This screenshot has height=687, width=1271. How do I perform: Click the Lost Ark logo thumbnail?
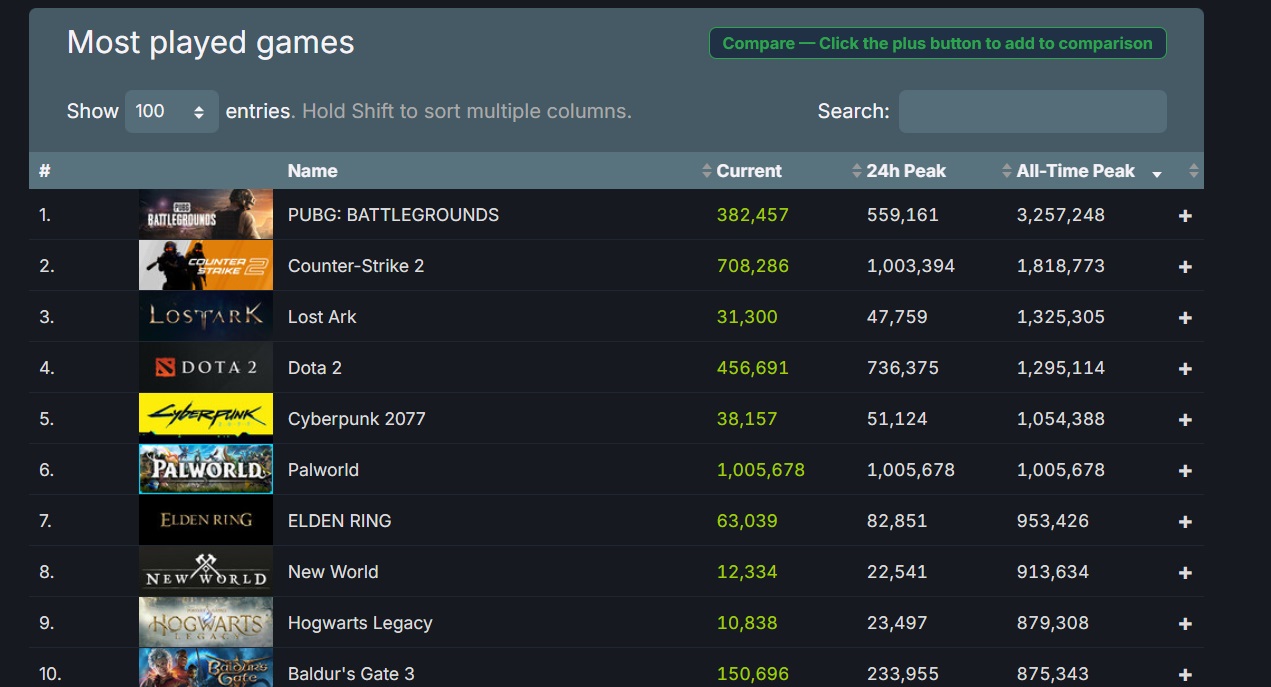tap(206, 316)
